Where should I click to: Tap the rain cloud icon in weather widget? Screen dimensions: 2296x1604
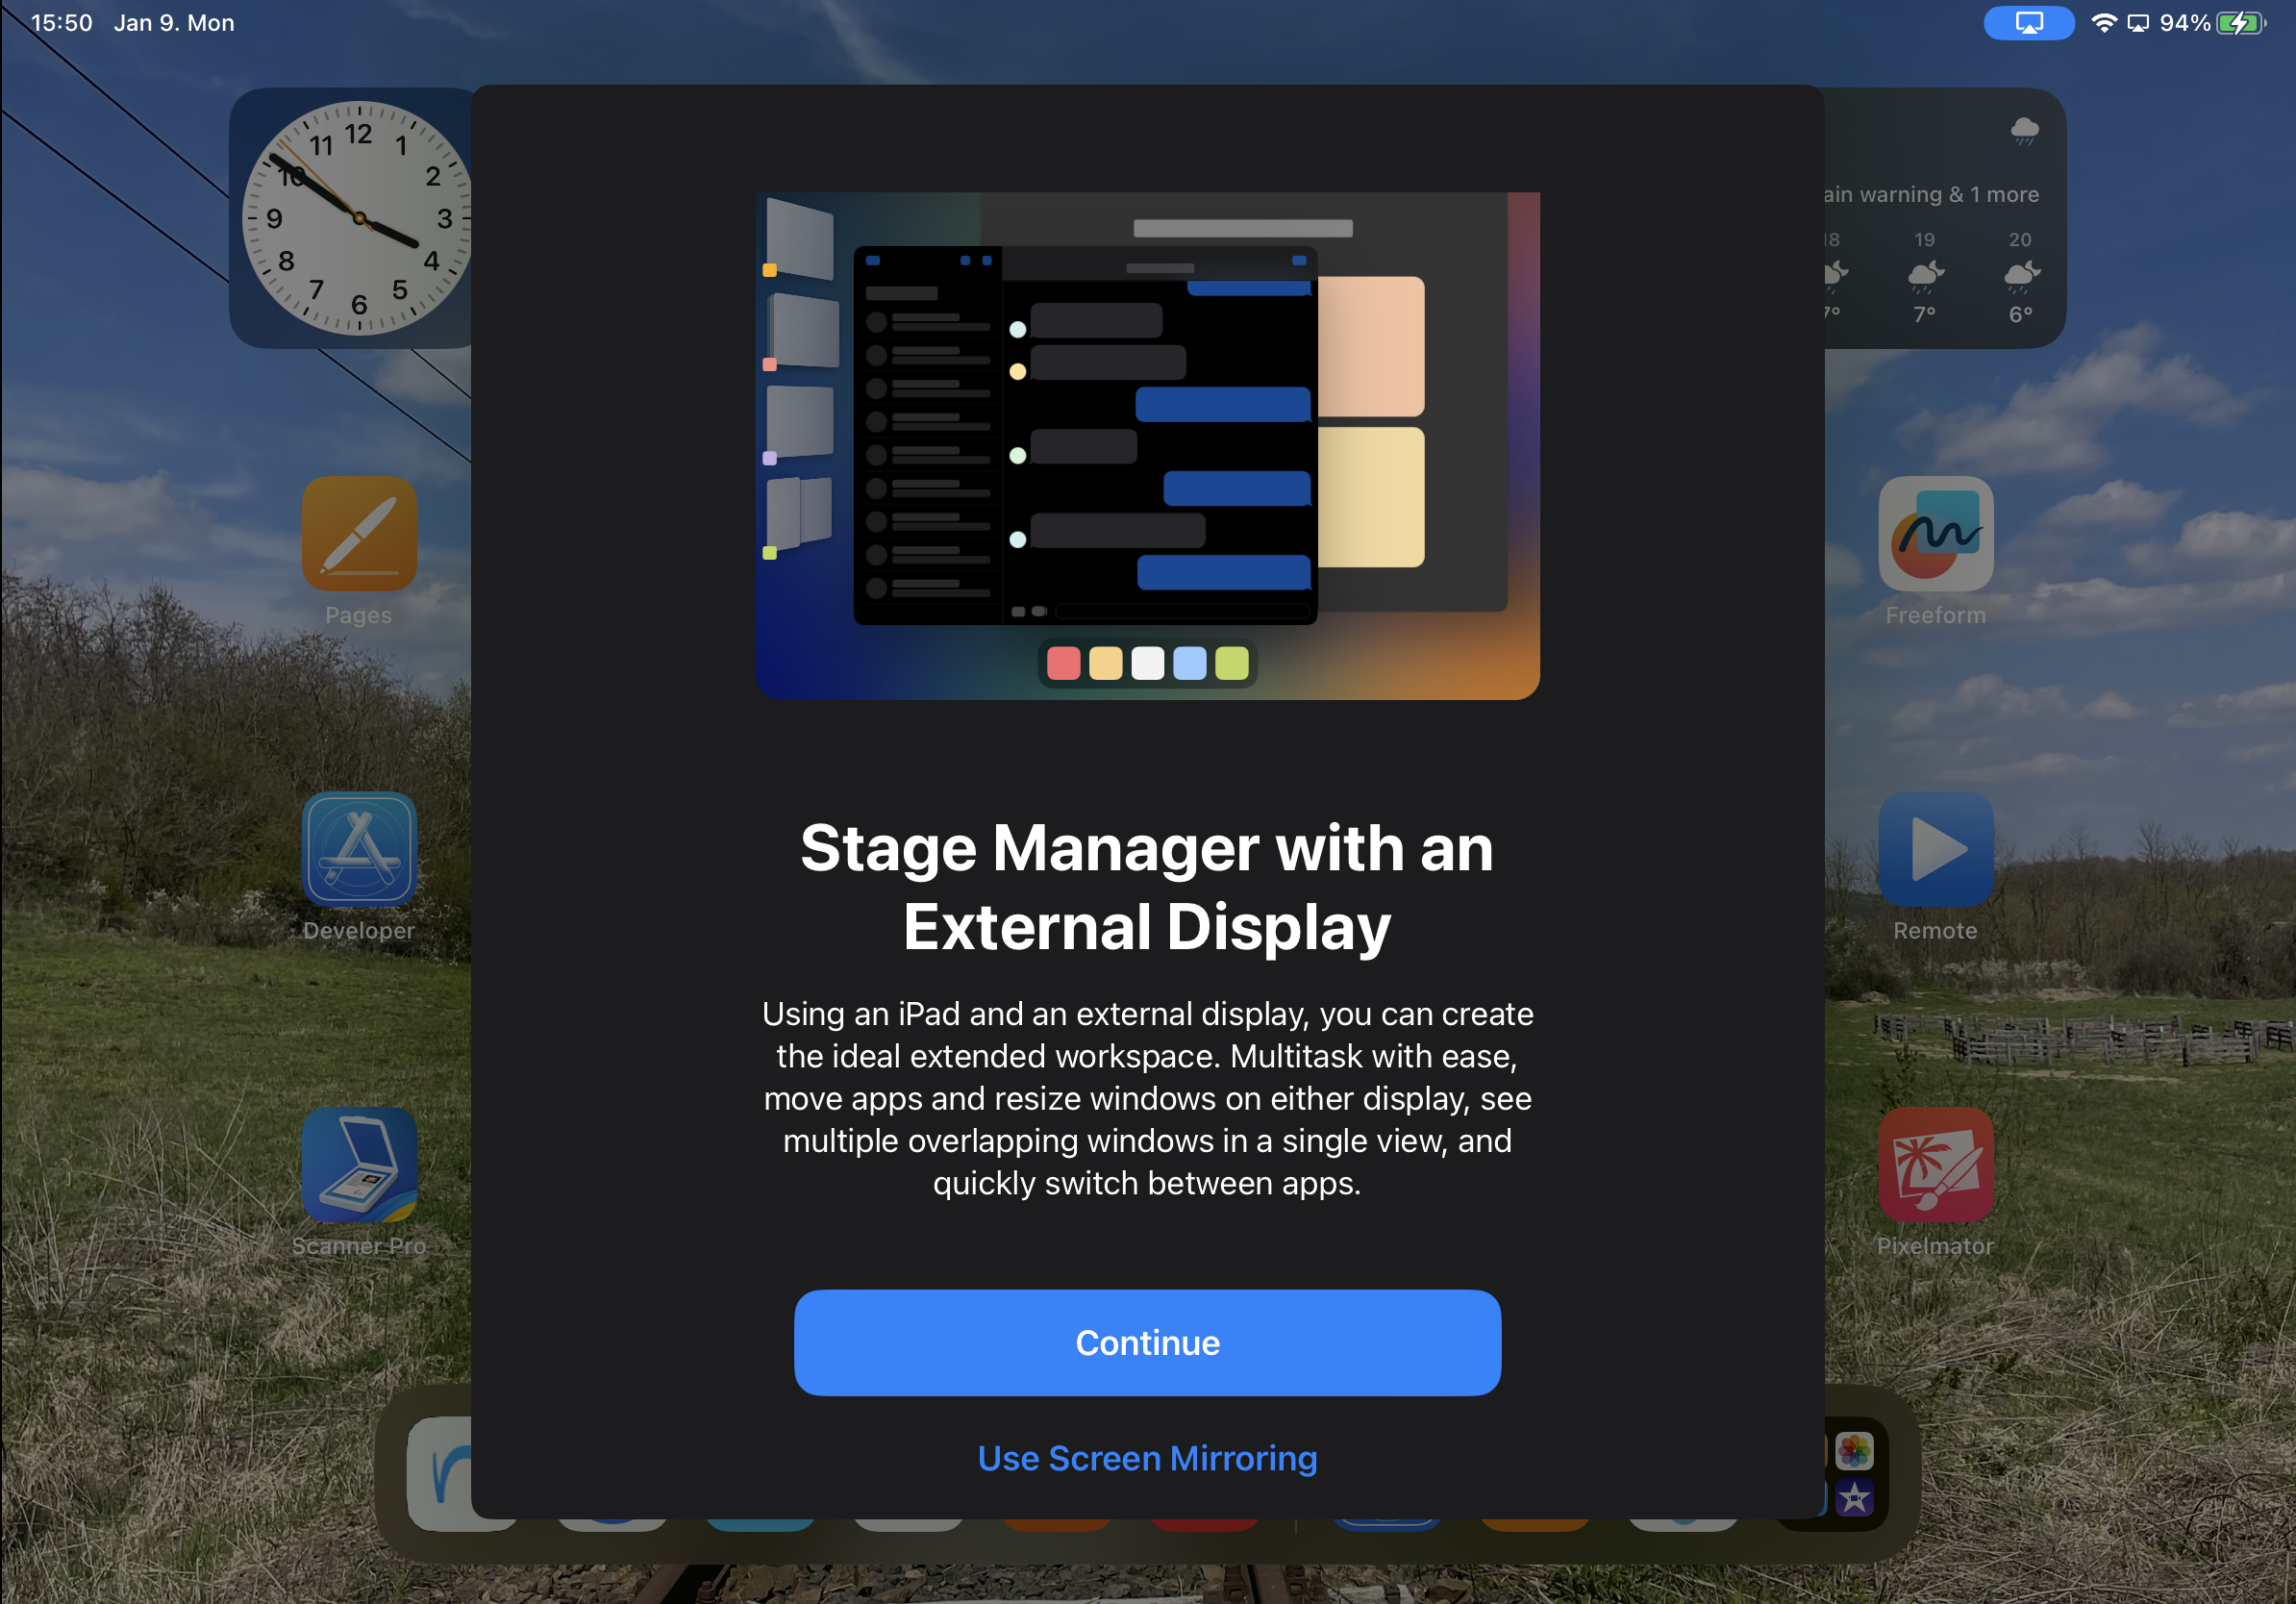(2024, 130)
